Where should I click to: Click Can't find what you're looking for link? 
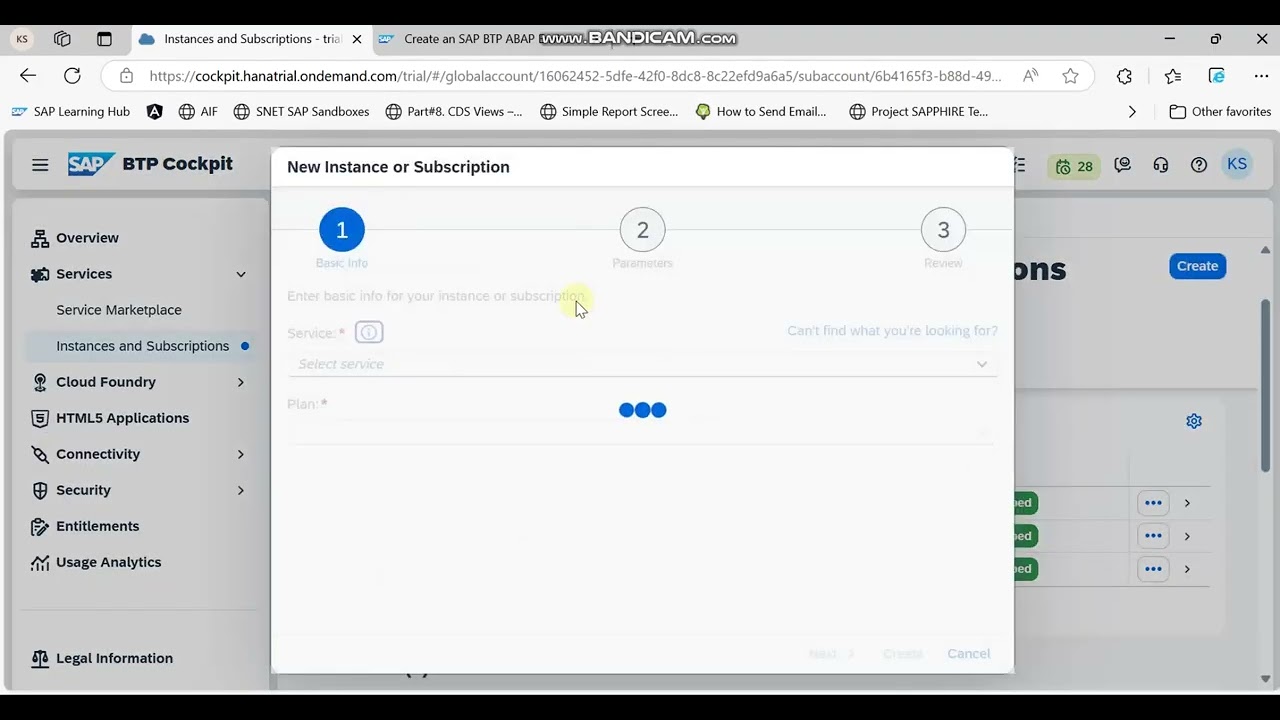(x=892, y=331)
